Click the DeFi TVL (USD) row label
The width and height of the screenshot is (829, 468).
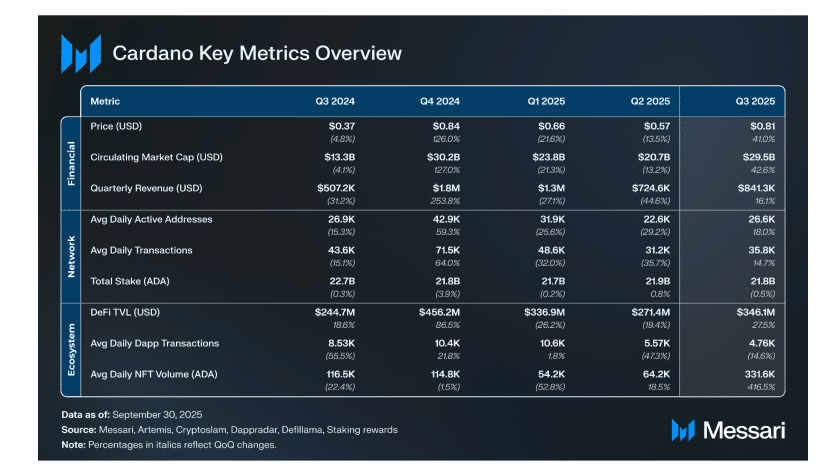click(x=126, y=312)
